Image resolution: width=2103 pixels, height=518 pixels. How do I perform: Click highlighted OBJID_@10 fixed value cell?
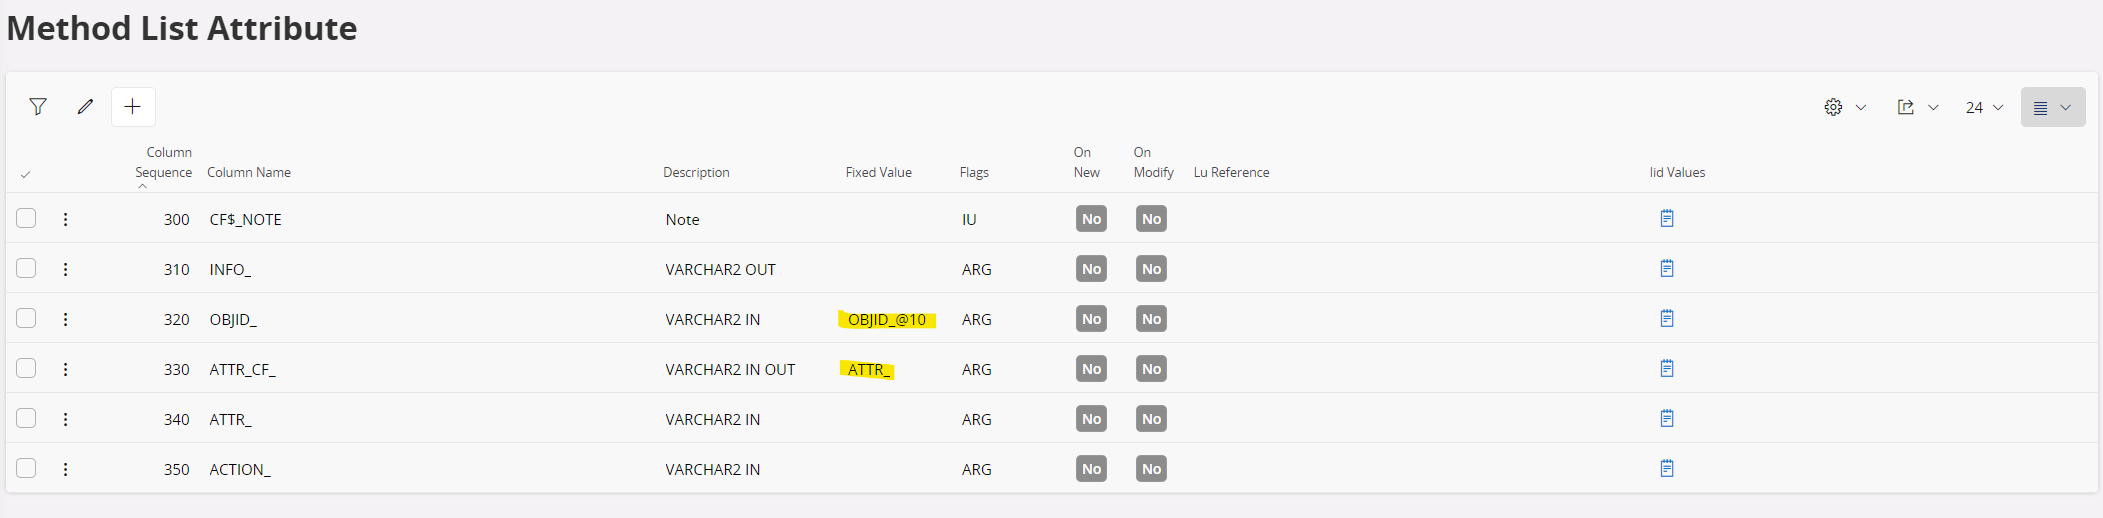click(887, 320)
